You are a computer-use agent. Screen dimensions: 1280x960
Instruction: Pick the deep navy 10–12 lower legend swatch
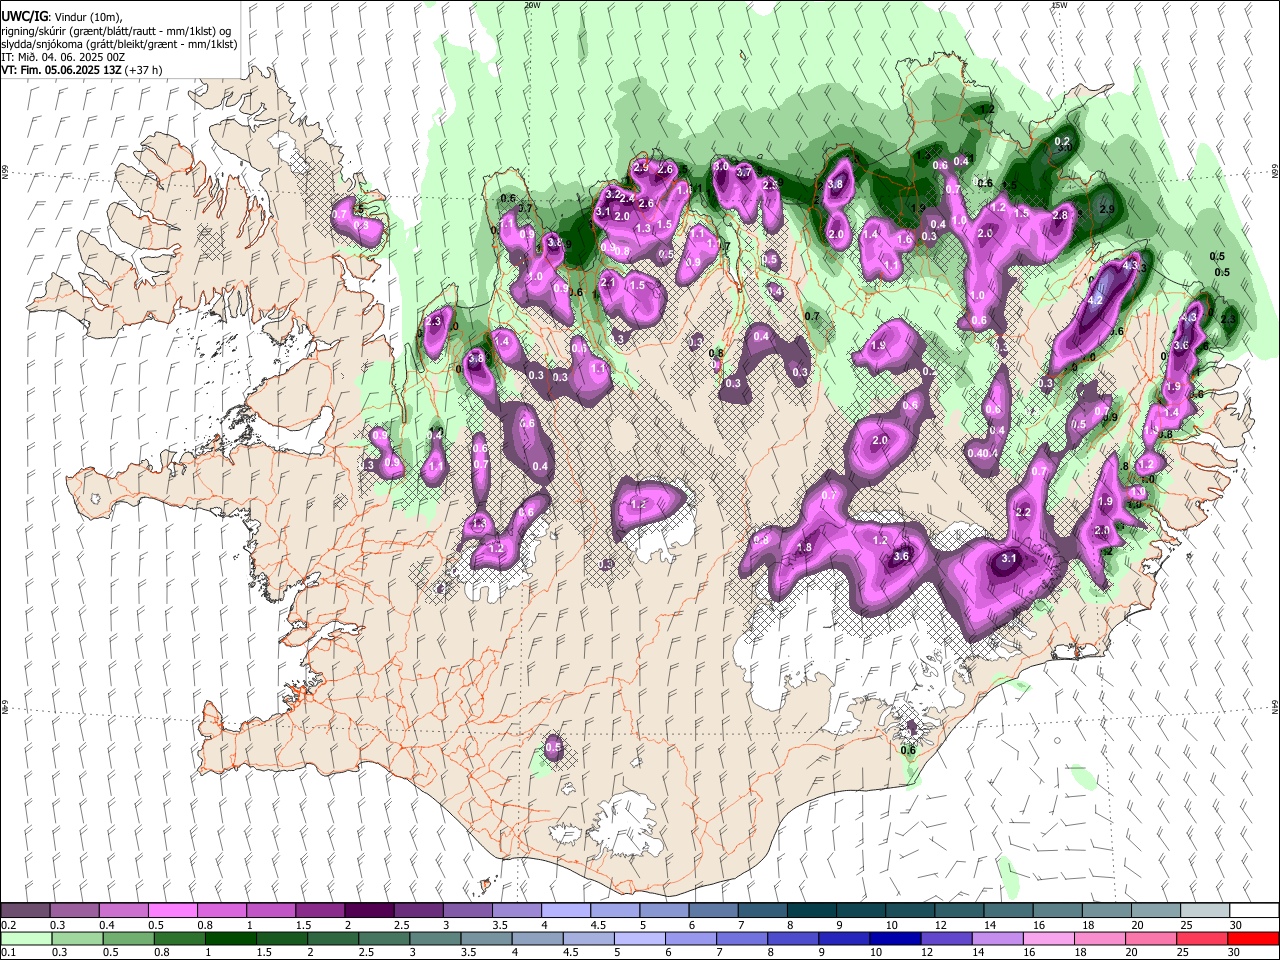[x=894, y=938]
